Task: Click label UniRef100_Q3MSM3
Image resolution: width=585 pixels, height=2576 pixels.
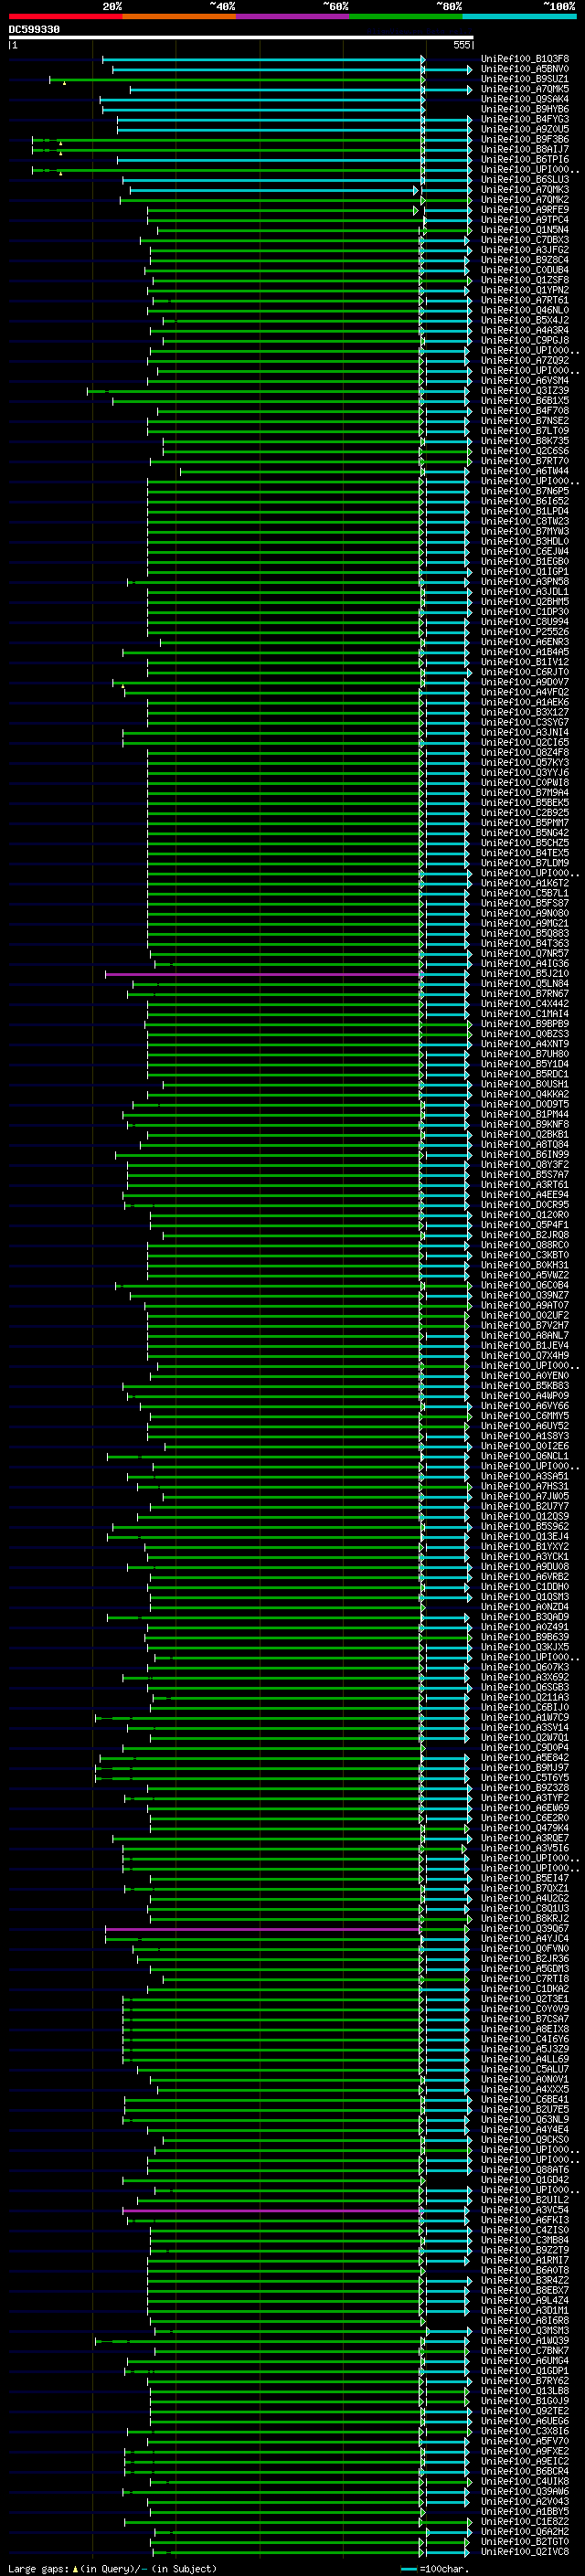Action: point(524,2332)
